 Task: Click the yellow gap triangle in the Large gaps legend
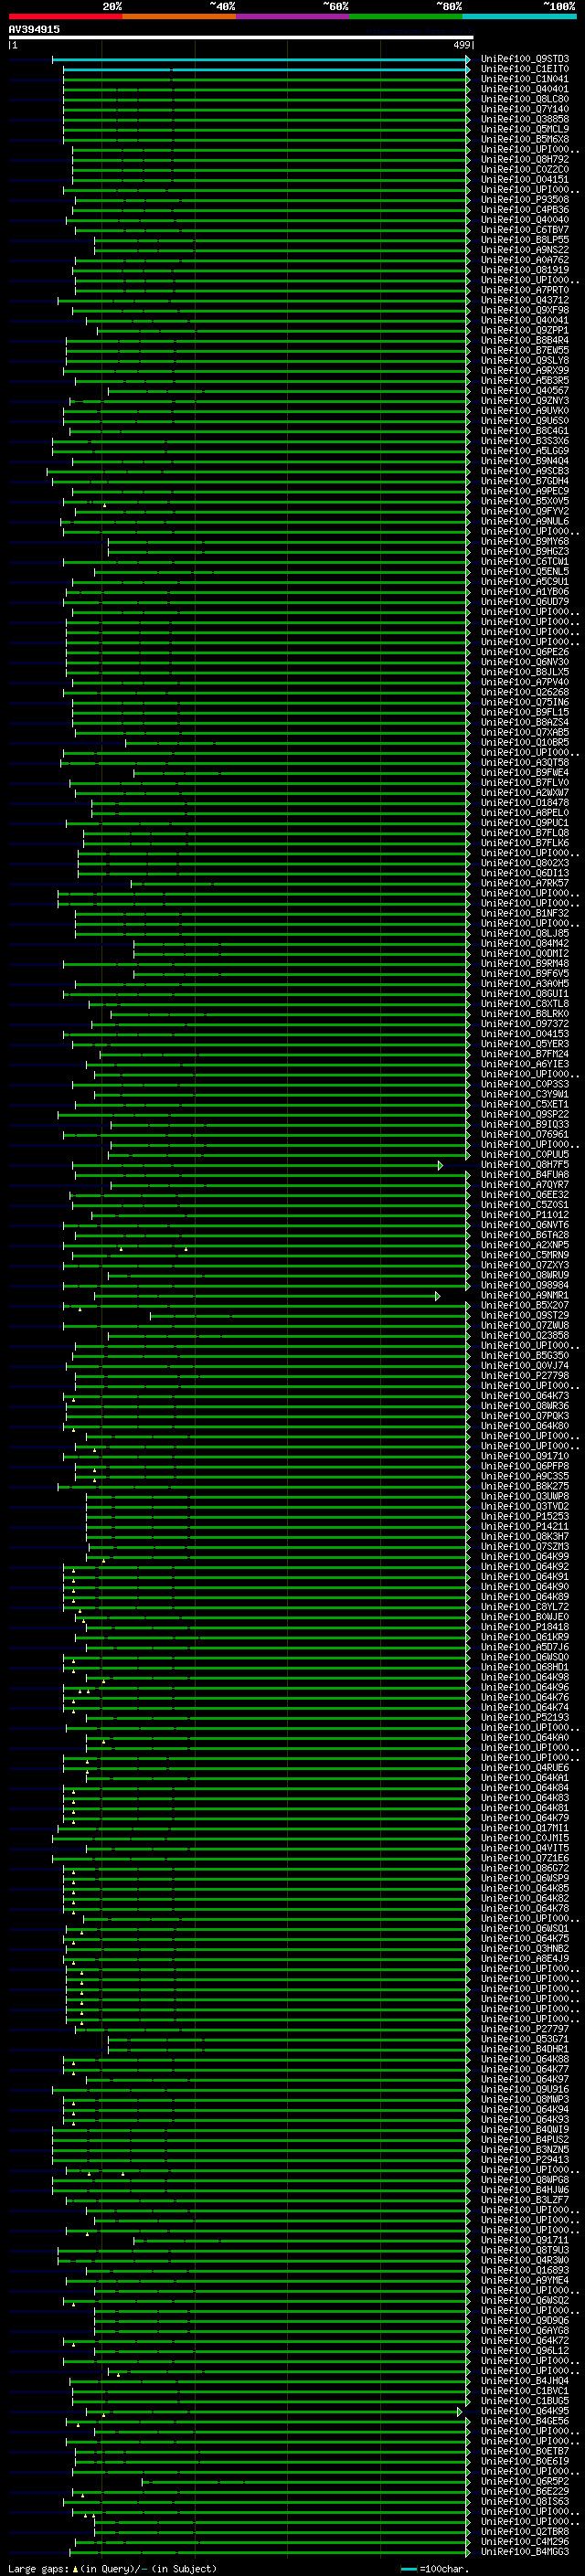[x=75, y=2569]
